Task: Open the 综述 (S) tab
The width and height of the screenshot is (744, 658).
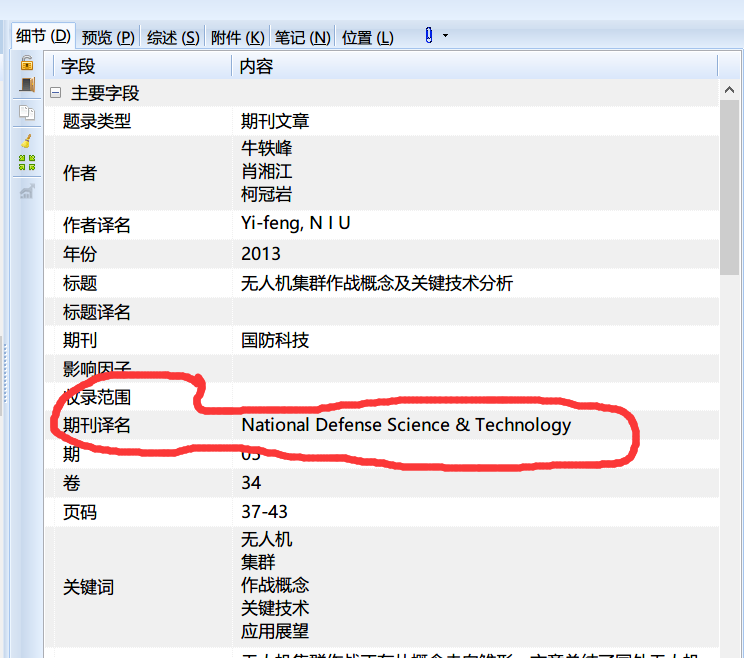Action: click(173, 37)
